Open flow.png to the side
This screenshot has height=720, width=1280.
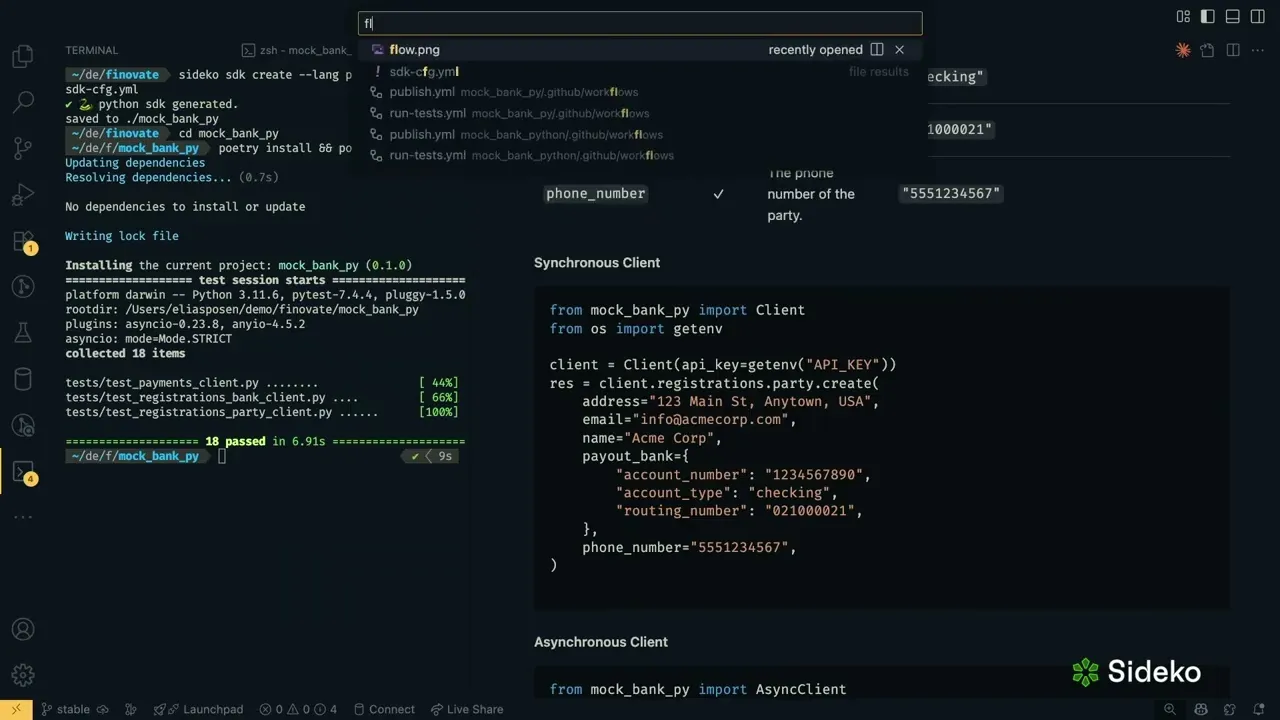[877, 49]
